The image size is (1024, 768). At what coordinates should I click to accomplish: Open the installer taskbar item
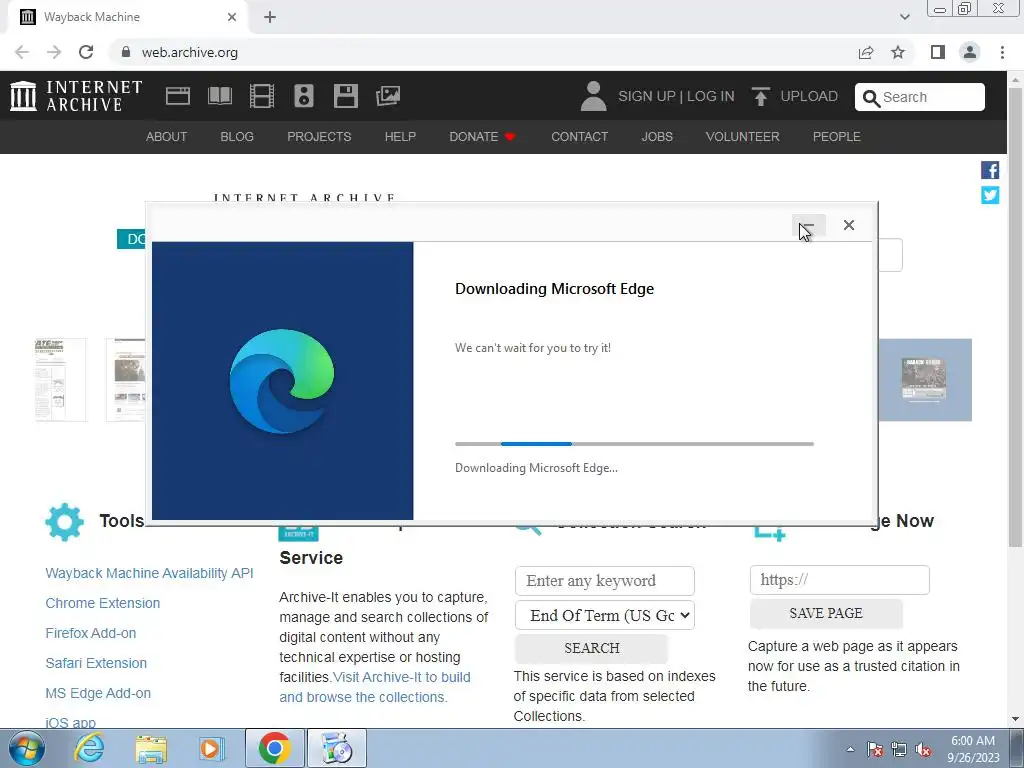click(337, 748)
